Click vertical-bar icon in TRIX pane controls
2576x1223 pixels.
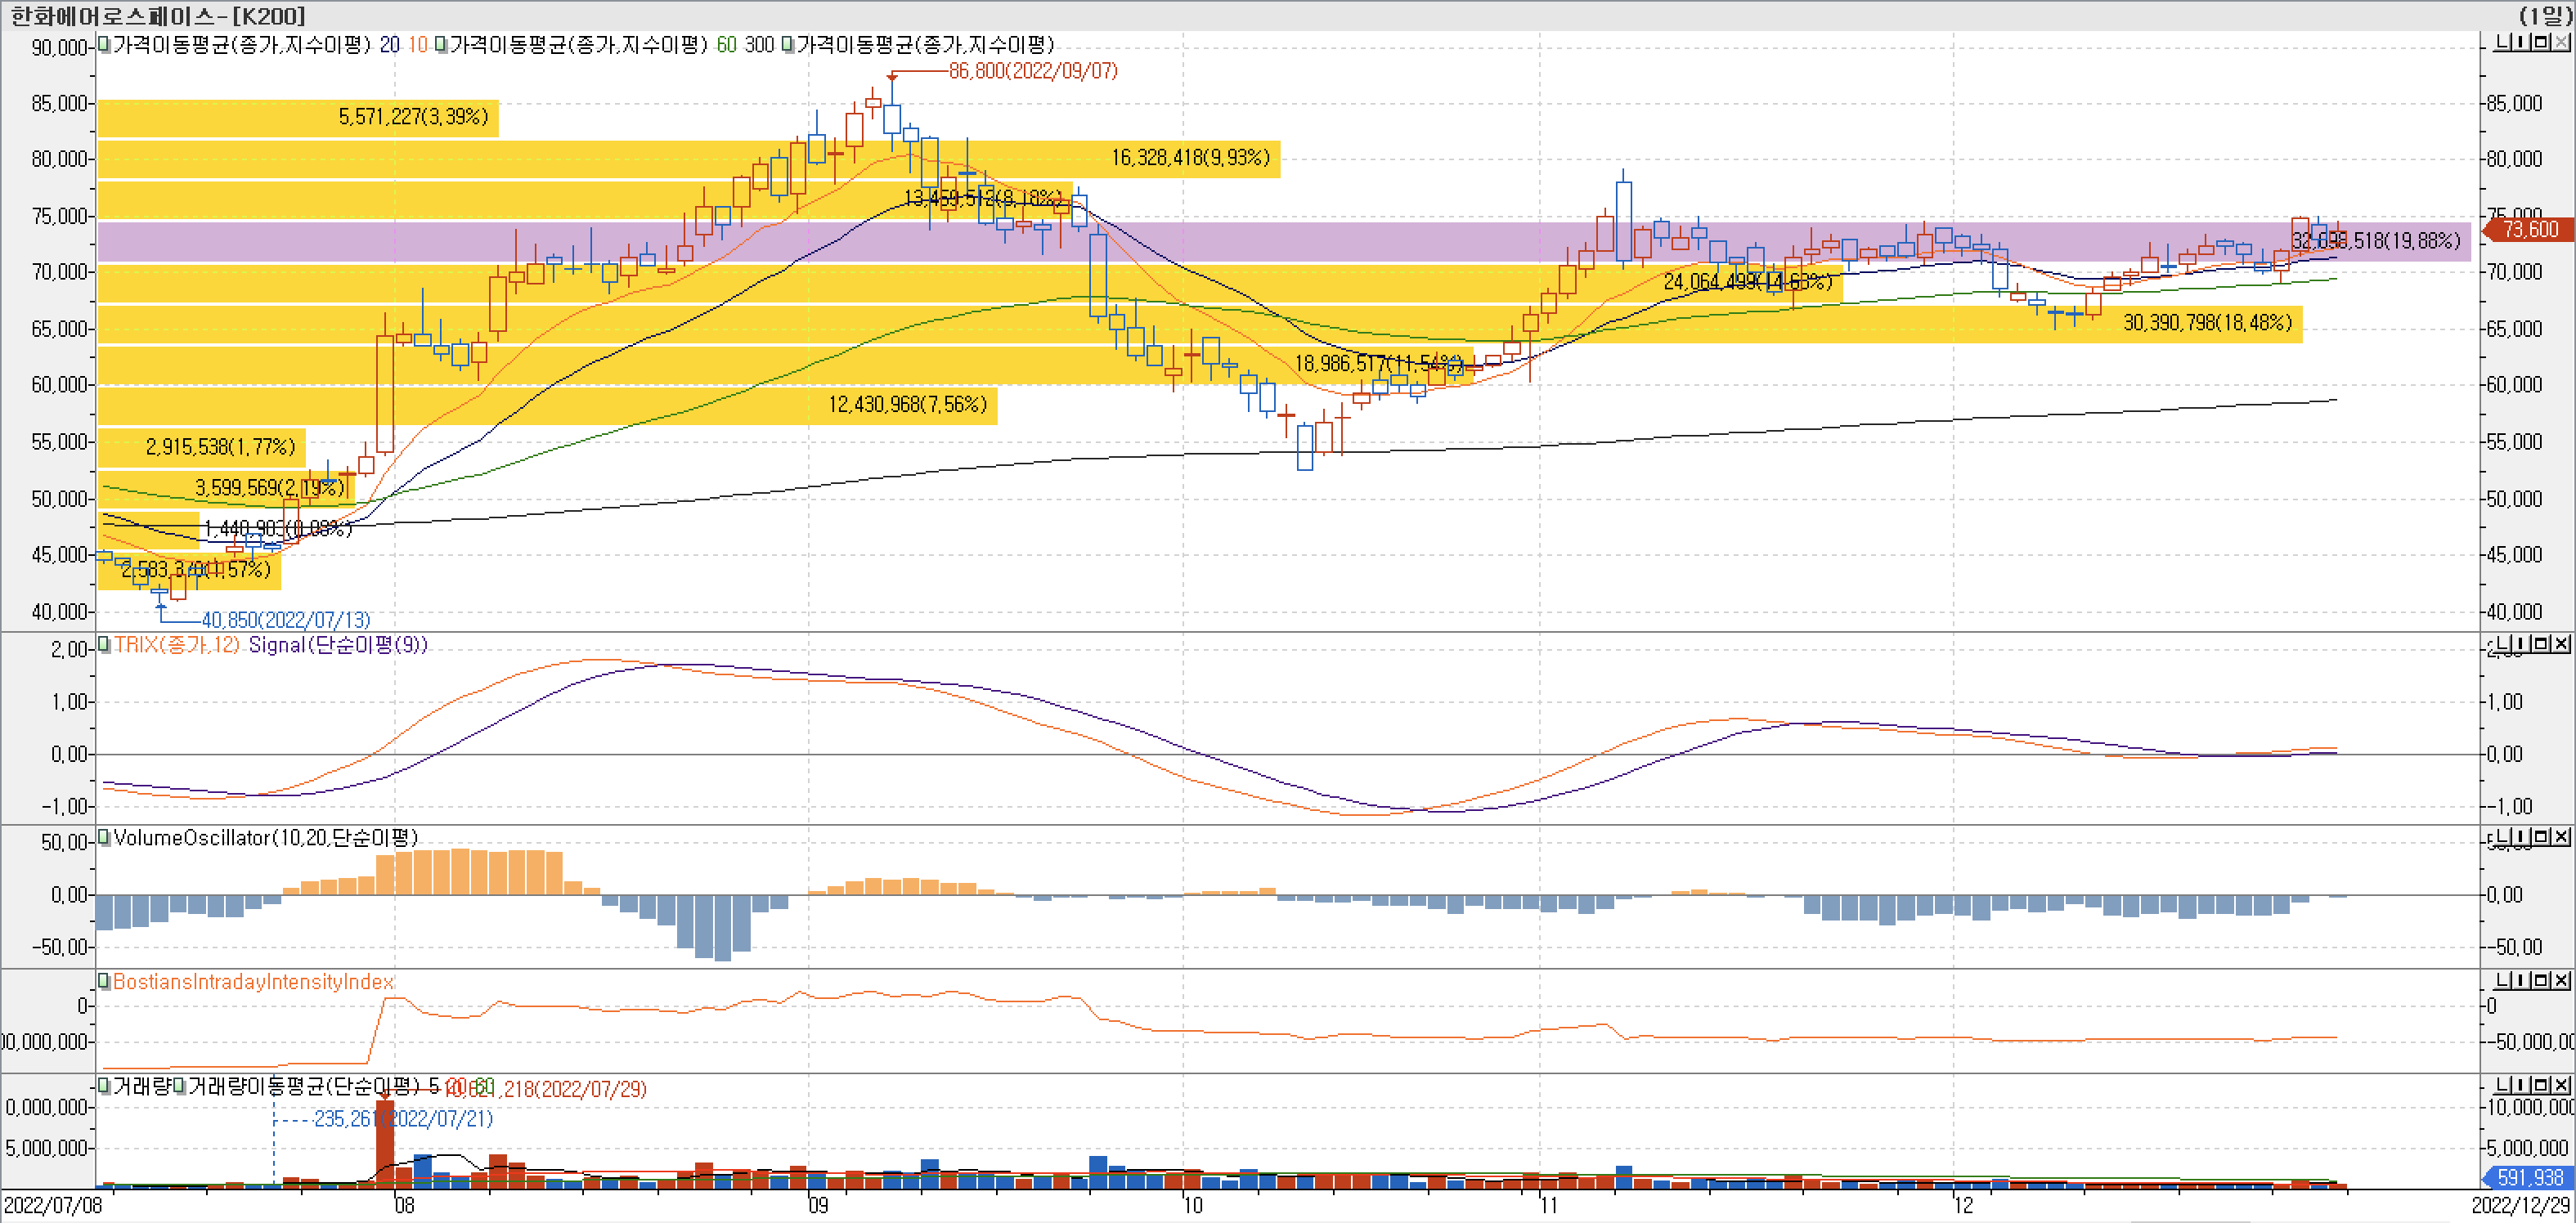point(2522,645)
